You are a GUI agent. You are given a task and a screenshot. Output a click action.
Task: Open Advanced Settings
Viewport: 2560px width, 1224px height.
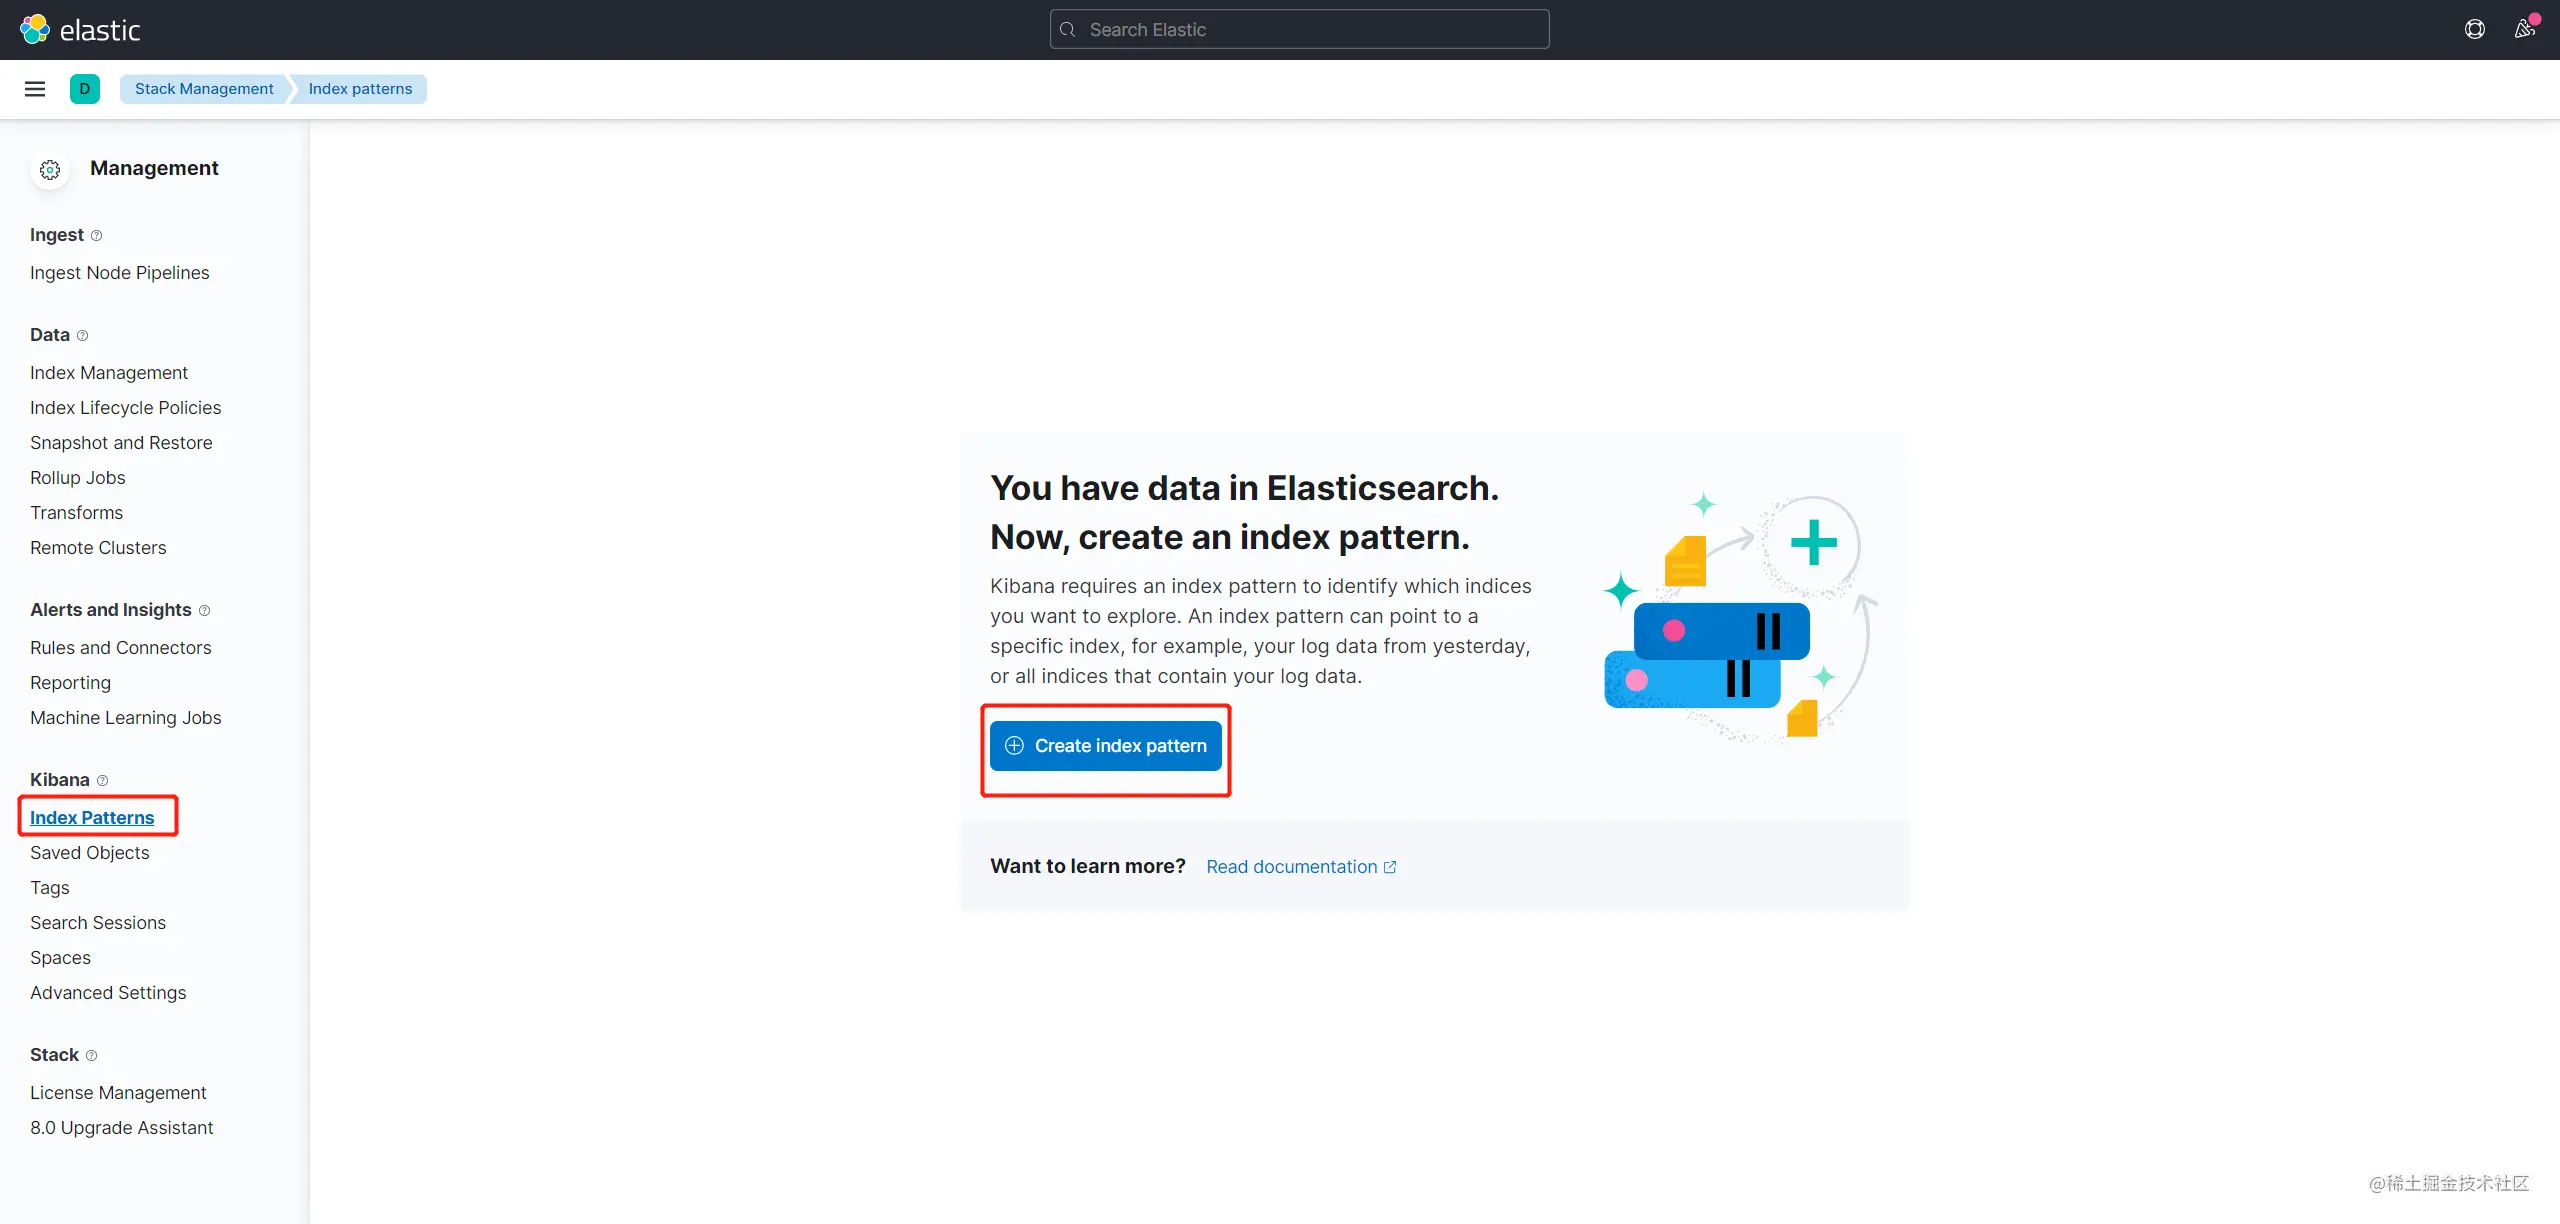click(x=108, y=993)
